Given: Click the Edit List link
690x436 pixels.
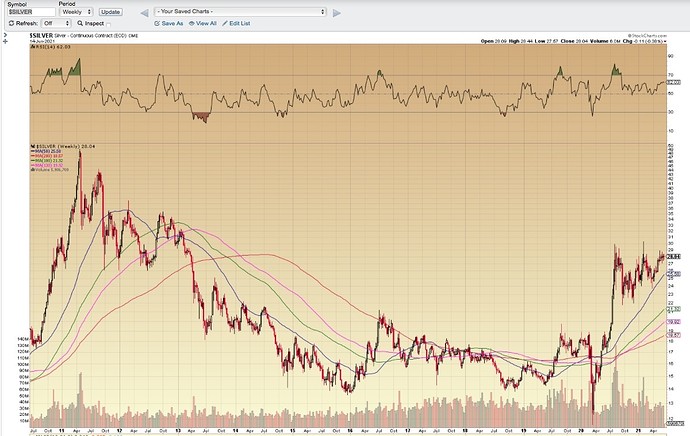Looking at the screenshot, I should (x=236, y=23).
